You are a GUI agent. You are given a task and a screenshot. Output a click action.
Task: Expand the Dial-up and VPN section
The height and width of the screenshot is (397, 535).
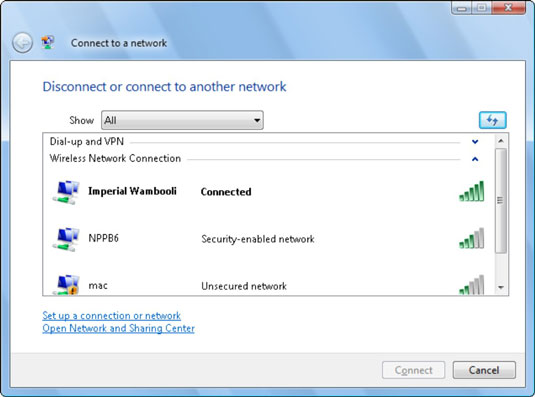pos(475,142)
